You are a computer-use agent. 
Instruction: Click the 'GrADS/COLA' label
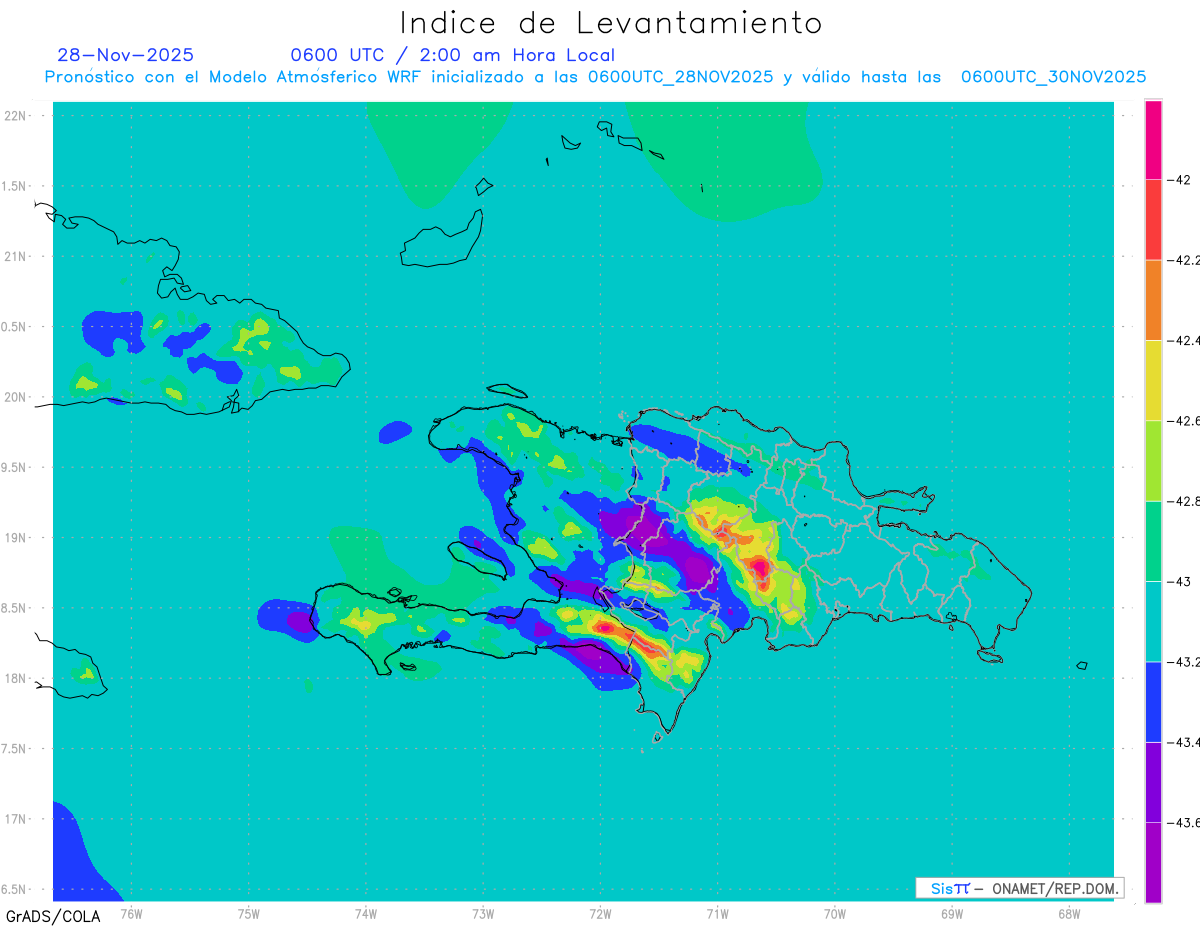(x=53, y=916)
